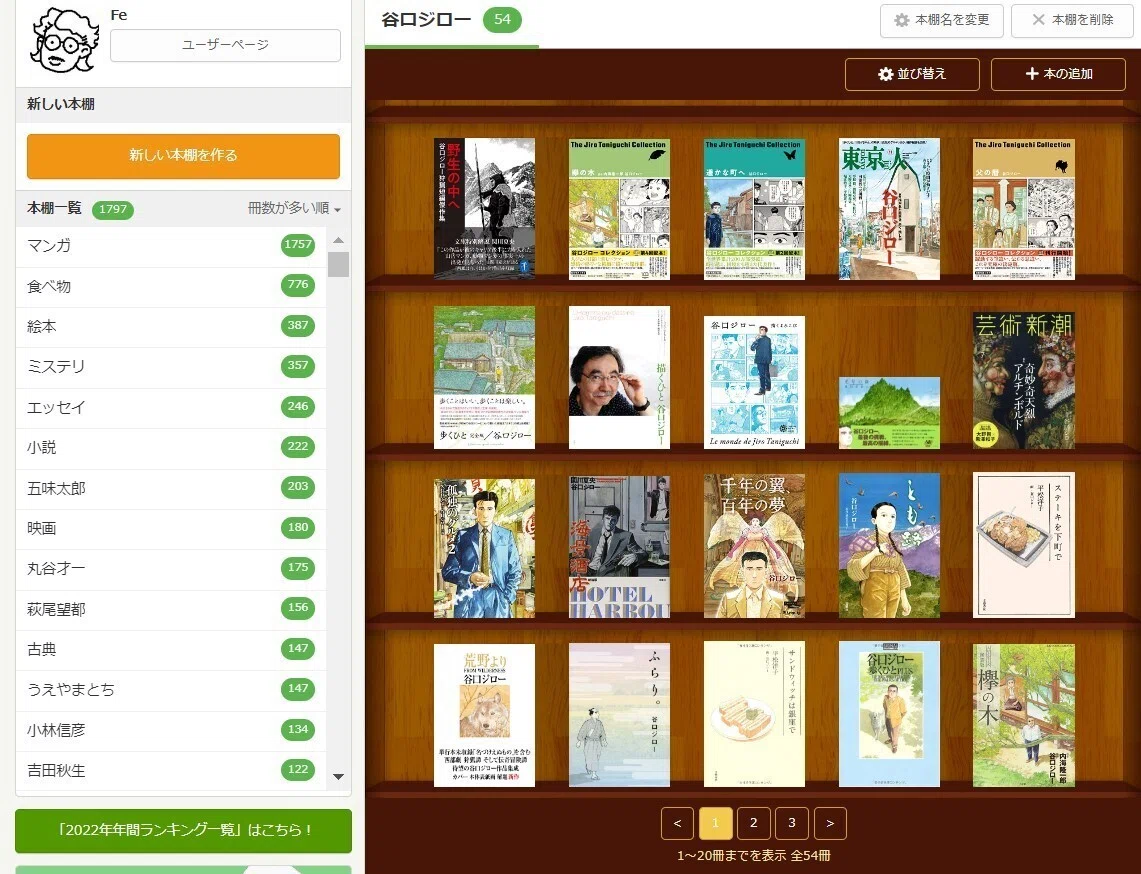The width and height of the screenshot is (1141, 874).
Task: Select the 食べ物 shelf
Action: click(x=171, y=287)
